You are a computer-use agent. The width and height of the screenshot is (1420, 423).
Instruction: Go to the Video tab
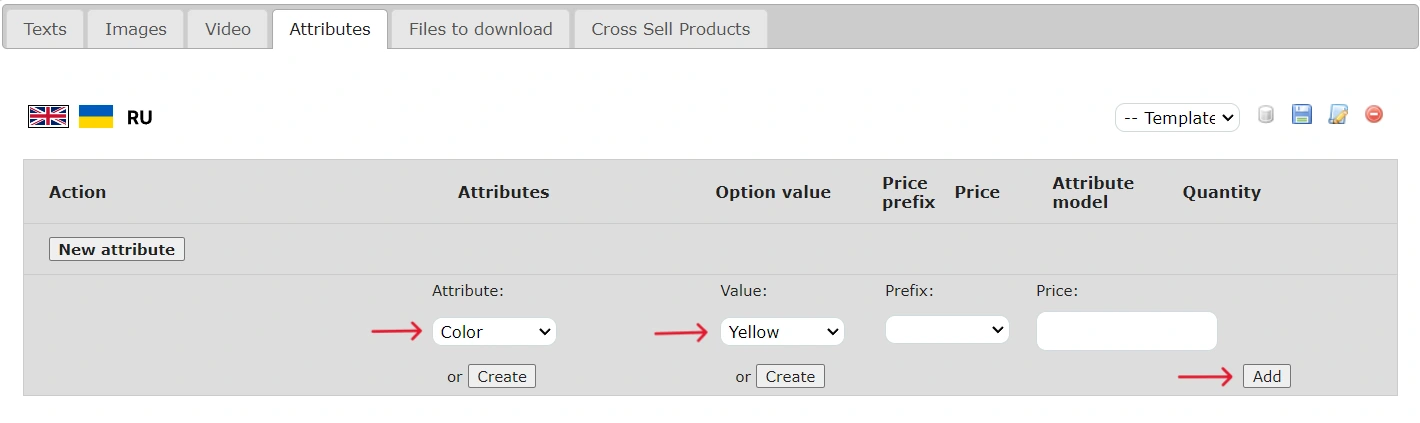228,29
